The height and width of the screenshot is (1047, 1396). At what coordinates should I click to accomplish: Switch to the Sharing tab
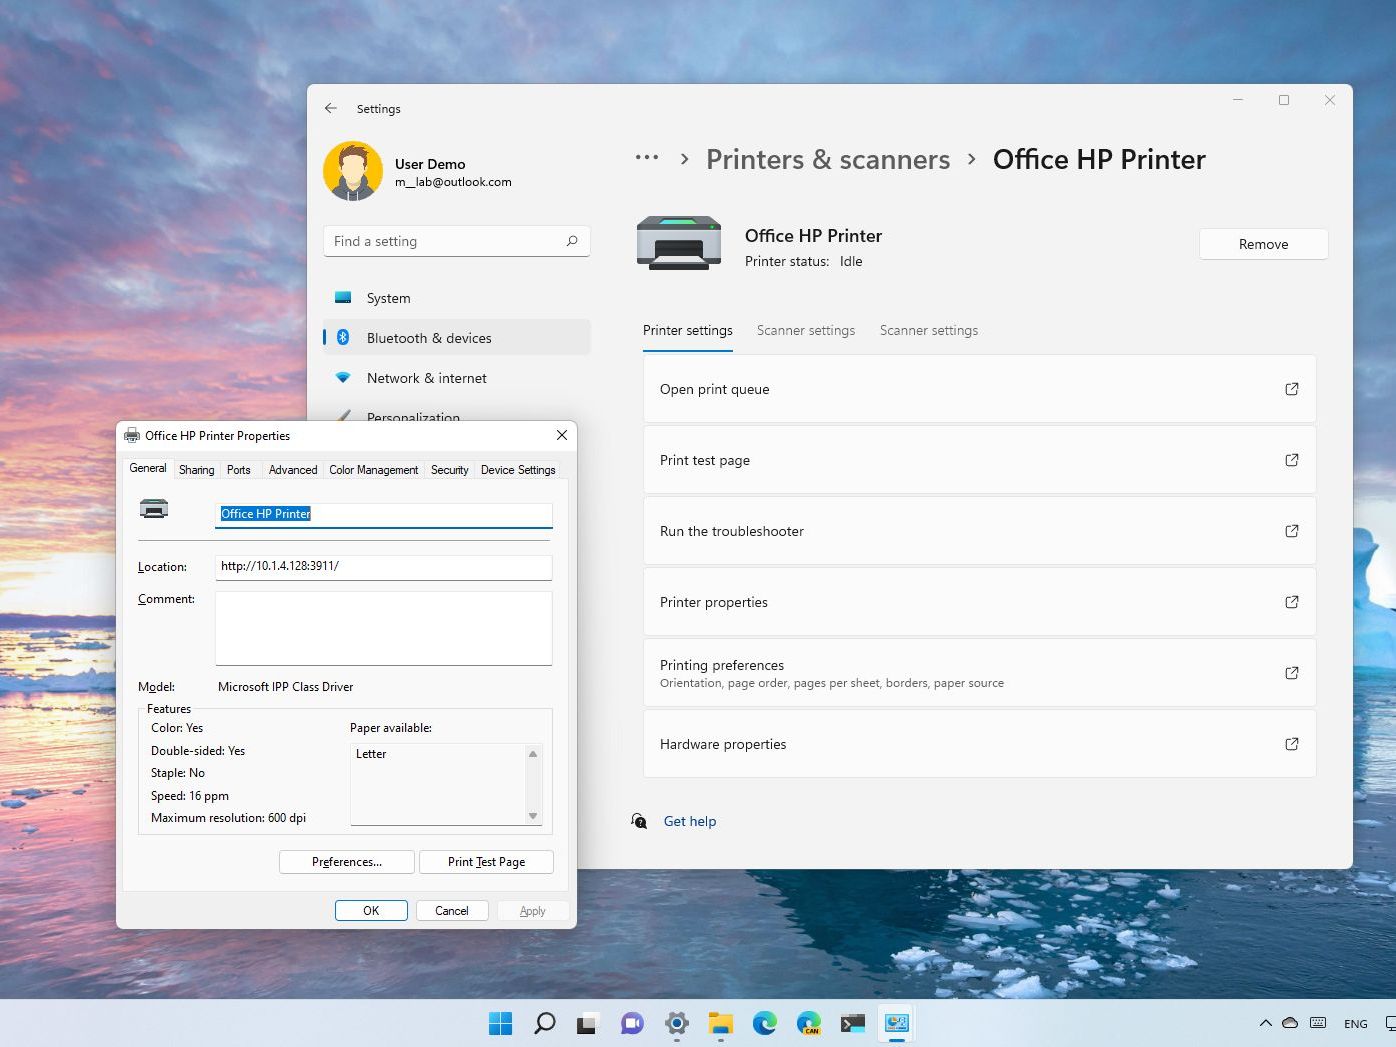(196, 470)
